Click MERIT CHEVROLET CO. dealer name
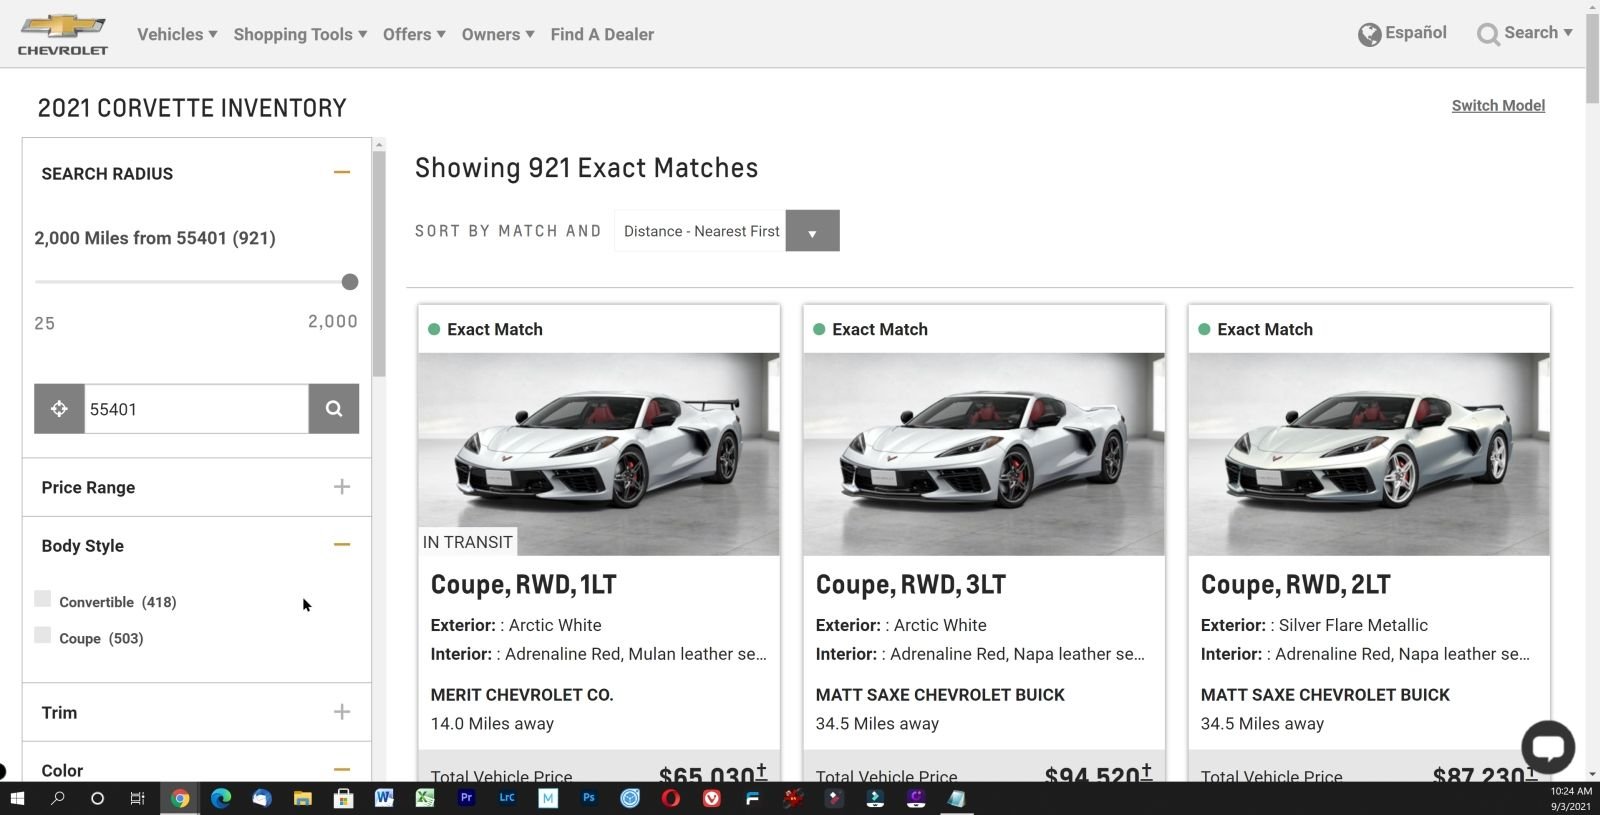This screenshot has width=1600, height=815. pos(521,695)
